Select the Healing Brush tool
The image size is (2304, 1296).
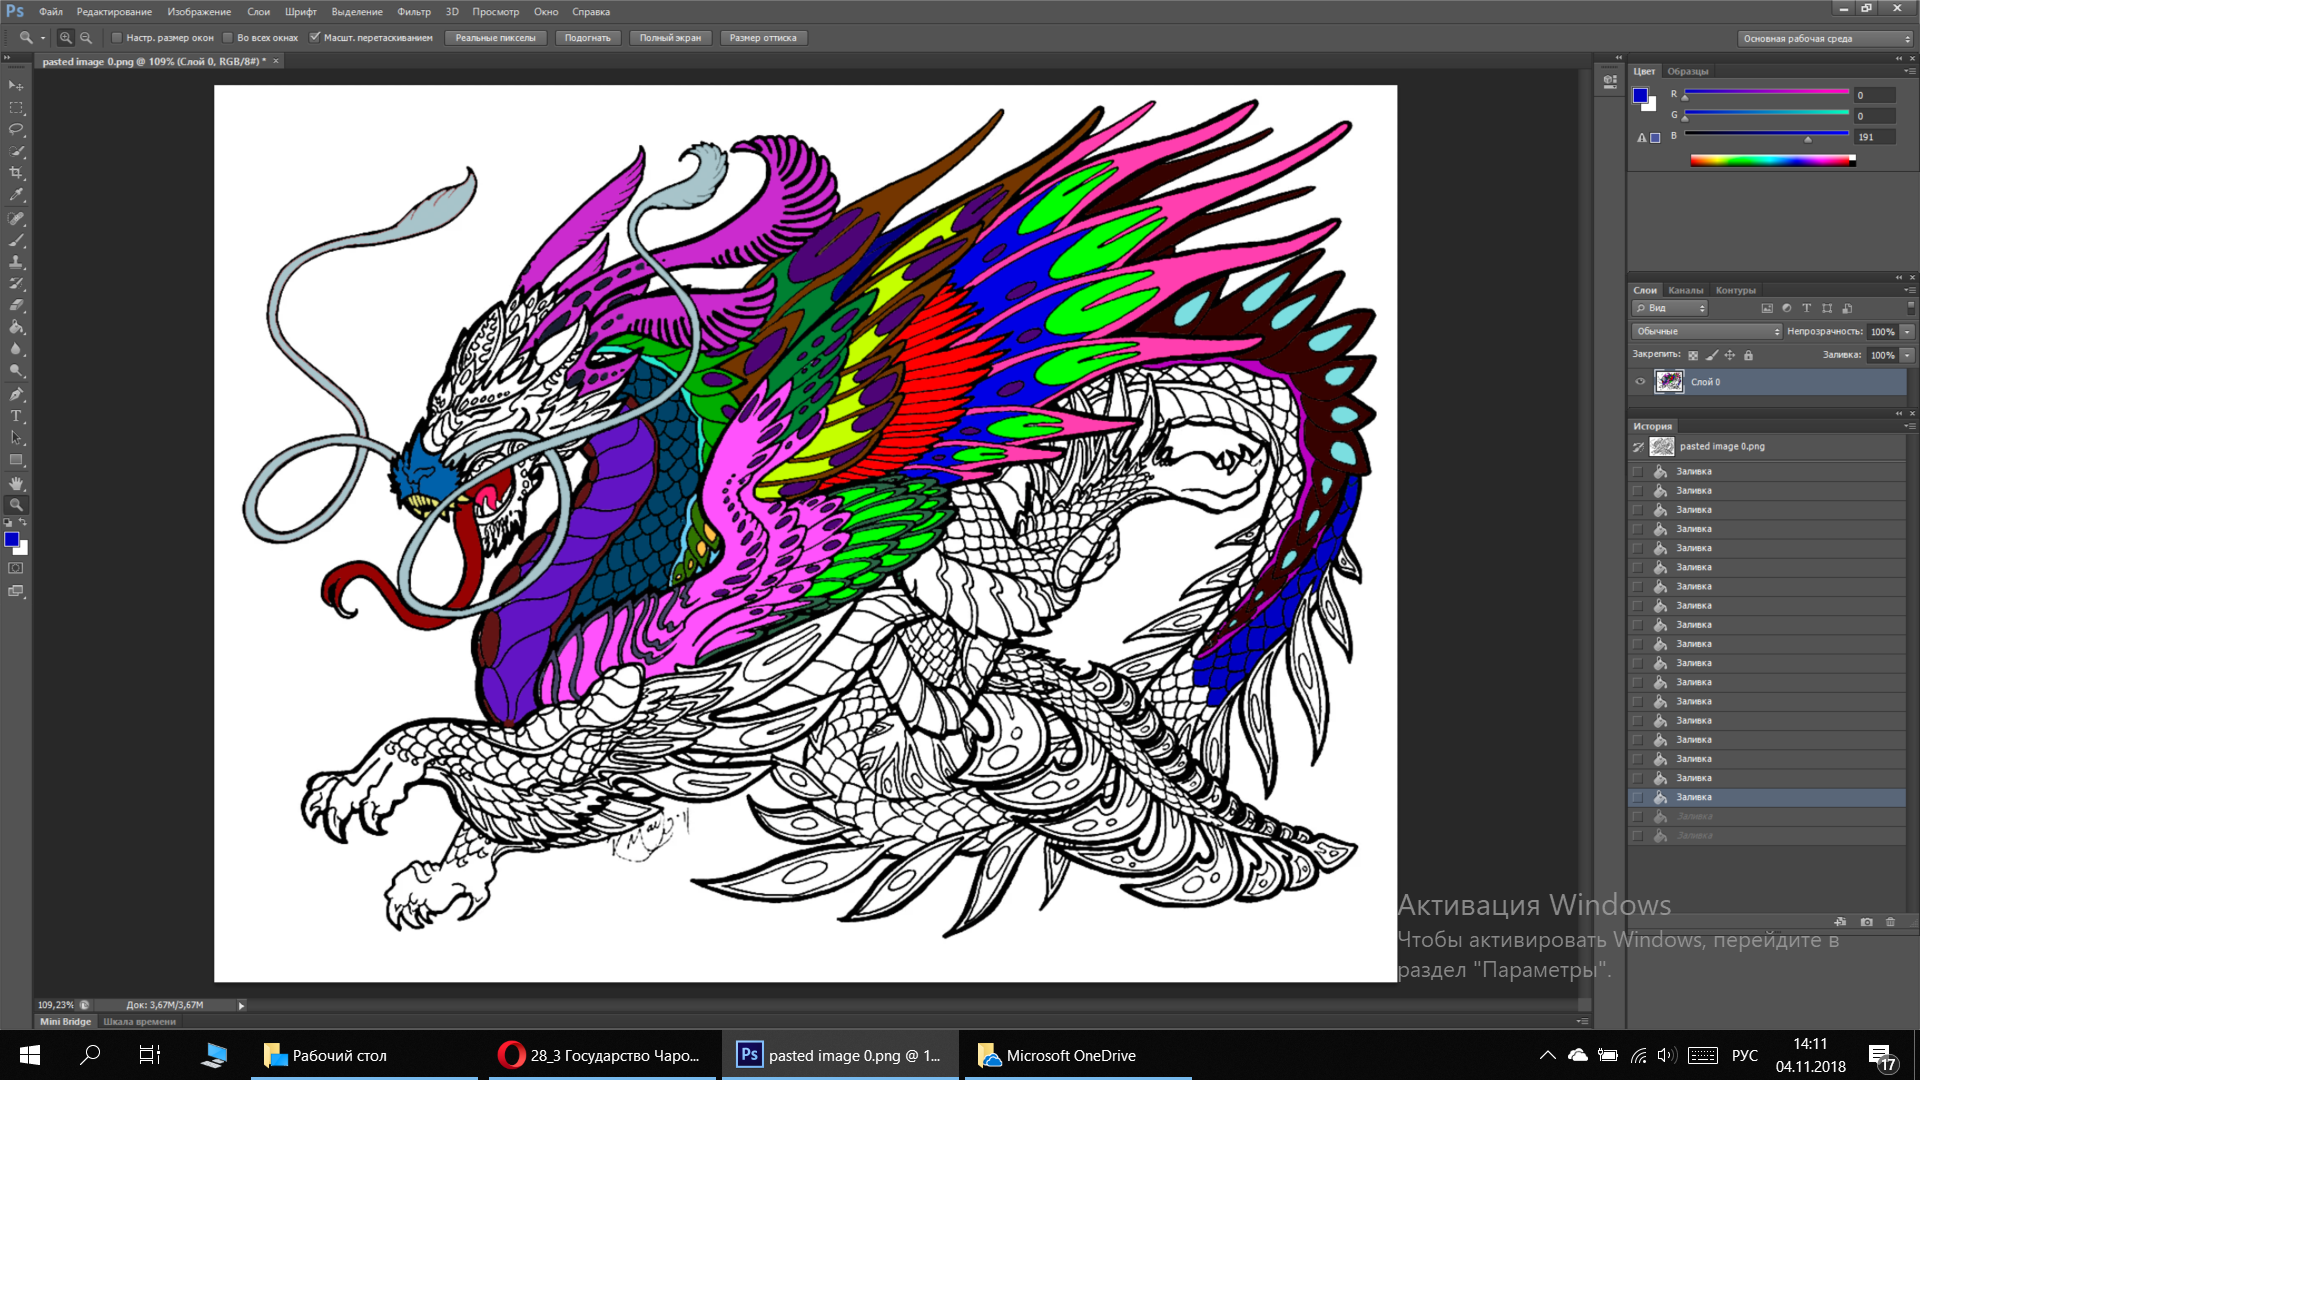(16, 219)
